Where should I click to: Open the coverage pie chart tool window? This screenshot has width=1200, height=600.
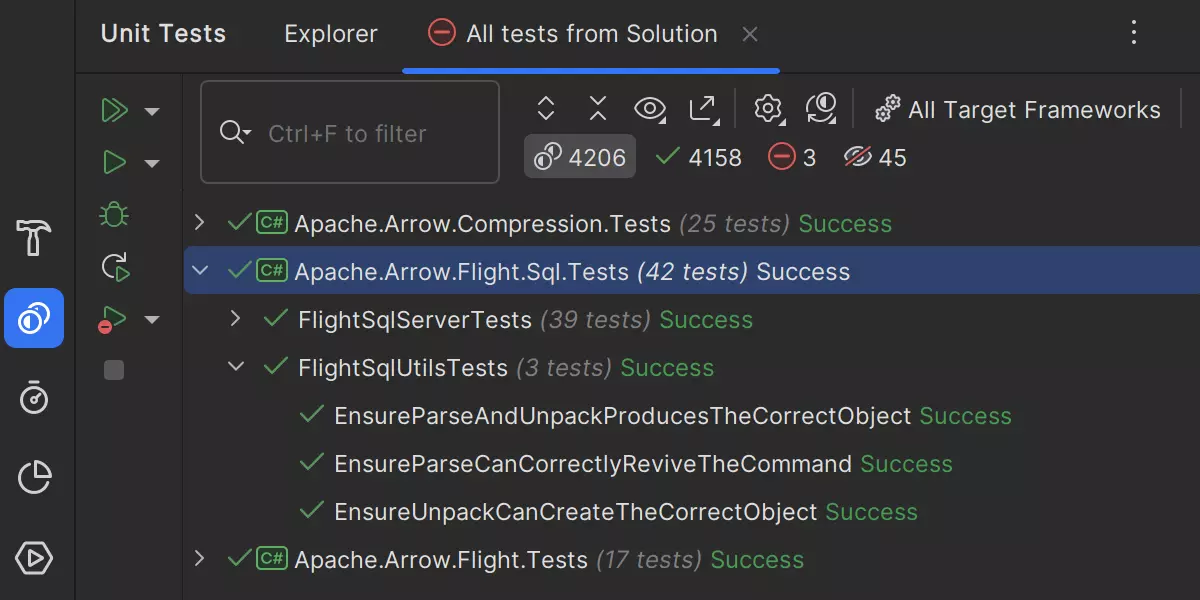point(34,477)
